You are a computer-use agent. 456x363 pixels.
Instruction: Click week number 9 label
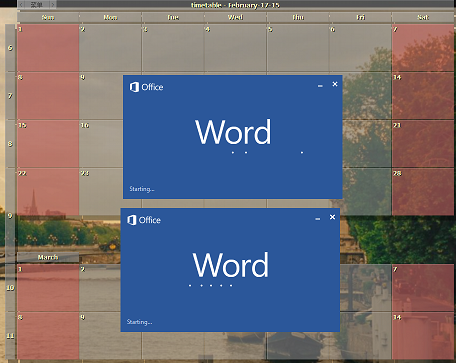[x=10, y=216]
